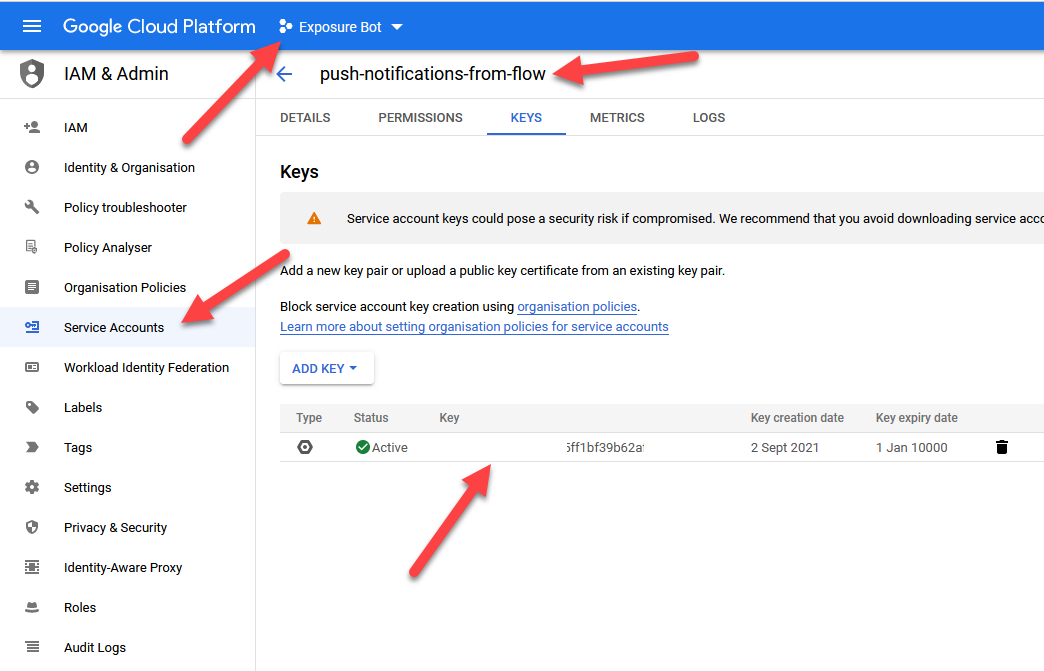Open the LOGS tab
1044x671 pixels.
[x=708, y=117]
